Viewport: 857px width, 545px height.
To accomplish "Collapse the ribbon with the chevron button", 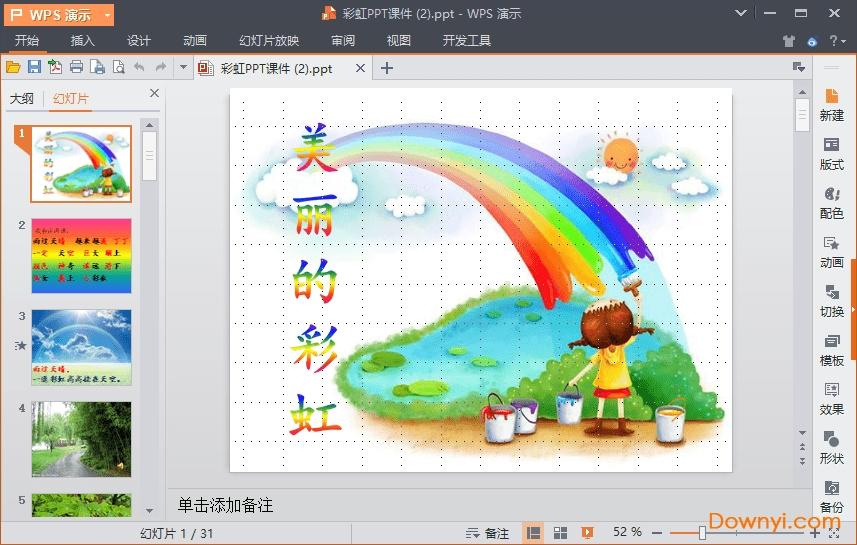I will 740,13.
